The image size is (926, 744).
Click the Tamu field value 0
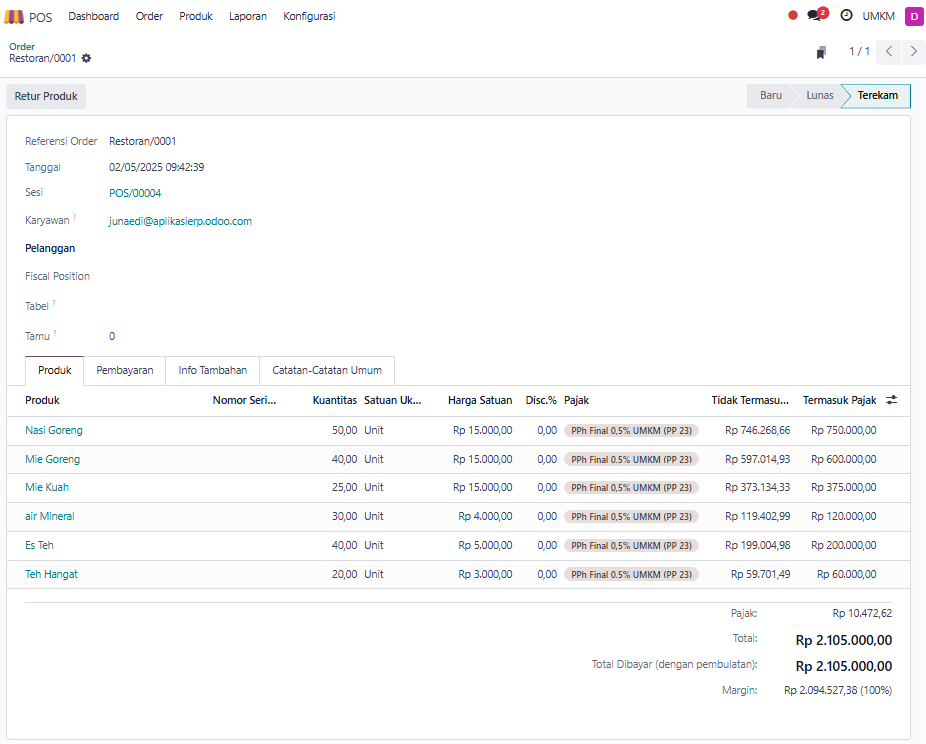coord(112,337)
